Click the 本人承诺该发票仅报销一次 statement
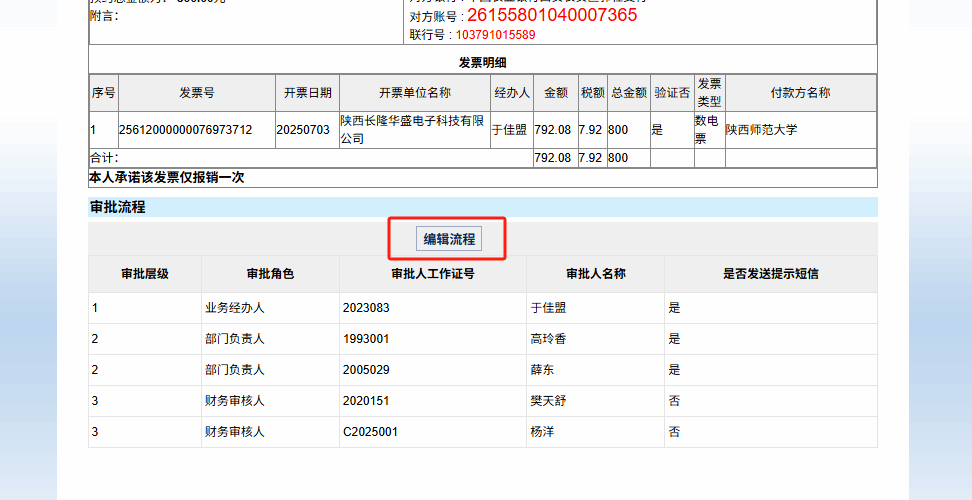This screenshot has width=972, height=500. (167, 178)
